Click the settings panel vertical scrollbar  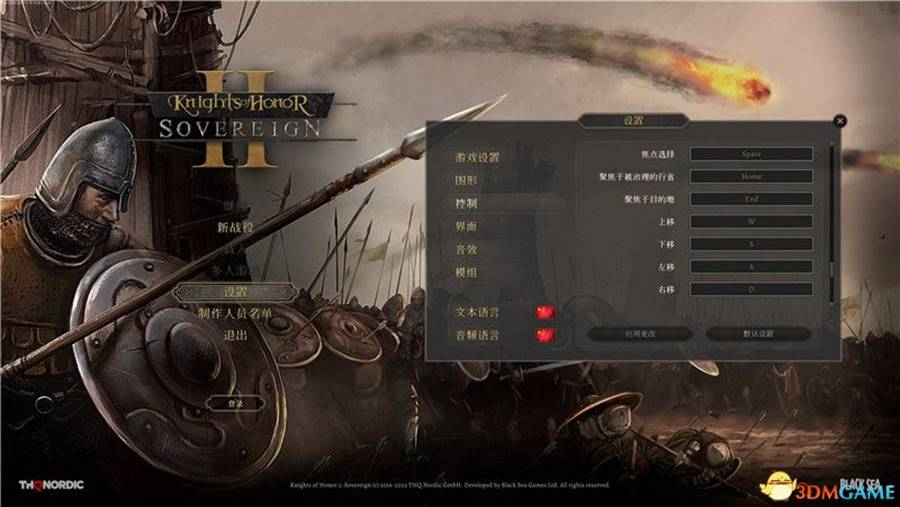coord(832,224)
